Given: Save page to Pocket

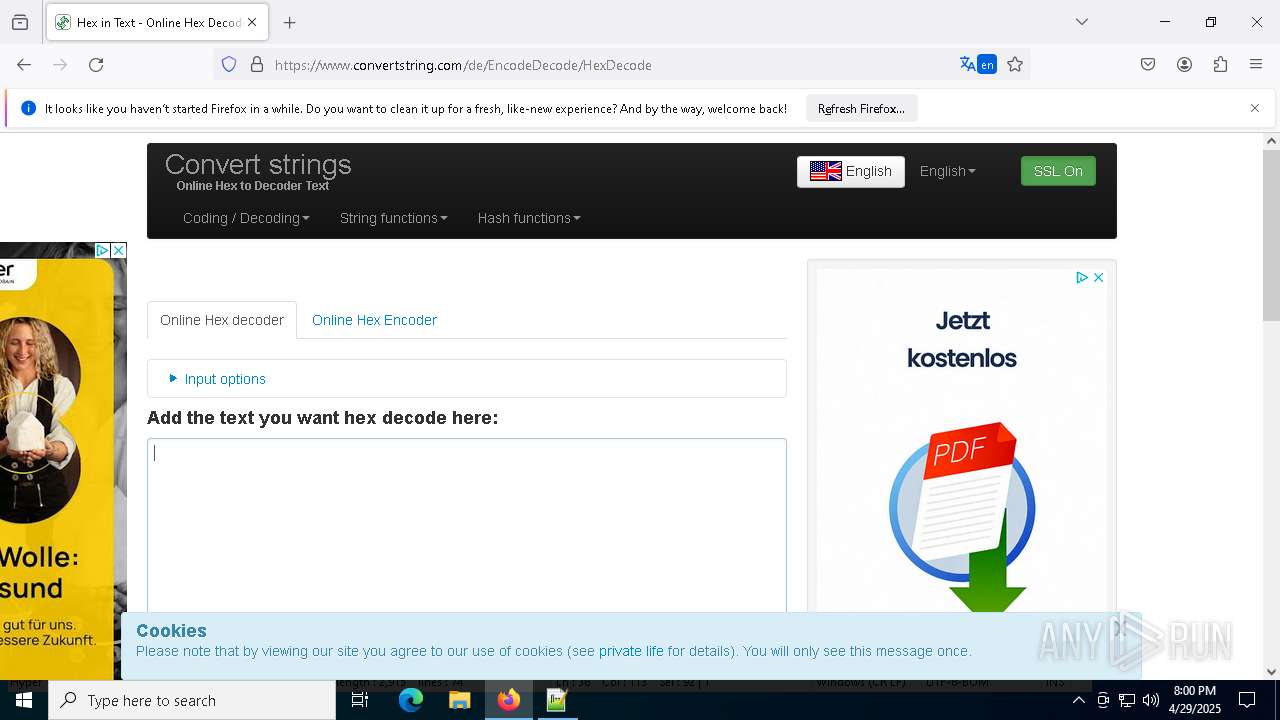Looking at the screenshot, I should pyautogui.click(x=1148, y=65).
